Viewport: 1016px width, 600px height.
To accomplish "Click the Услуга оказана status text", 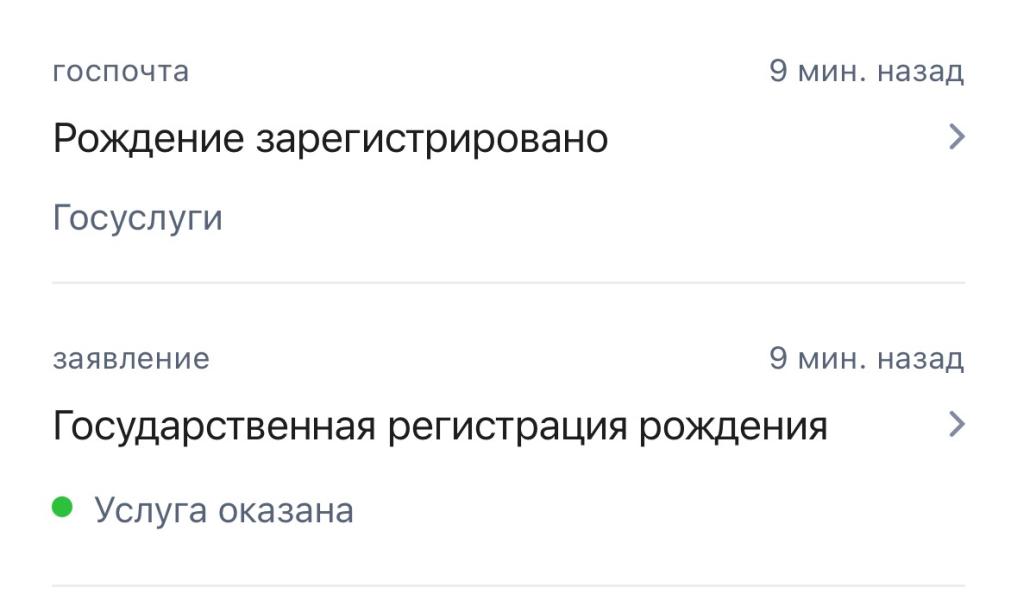I will coord(224,510).
